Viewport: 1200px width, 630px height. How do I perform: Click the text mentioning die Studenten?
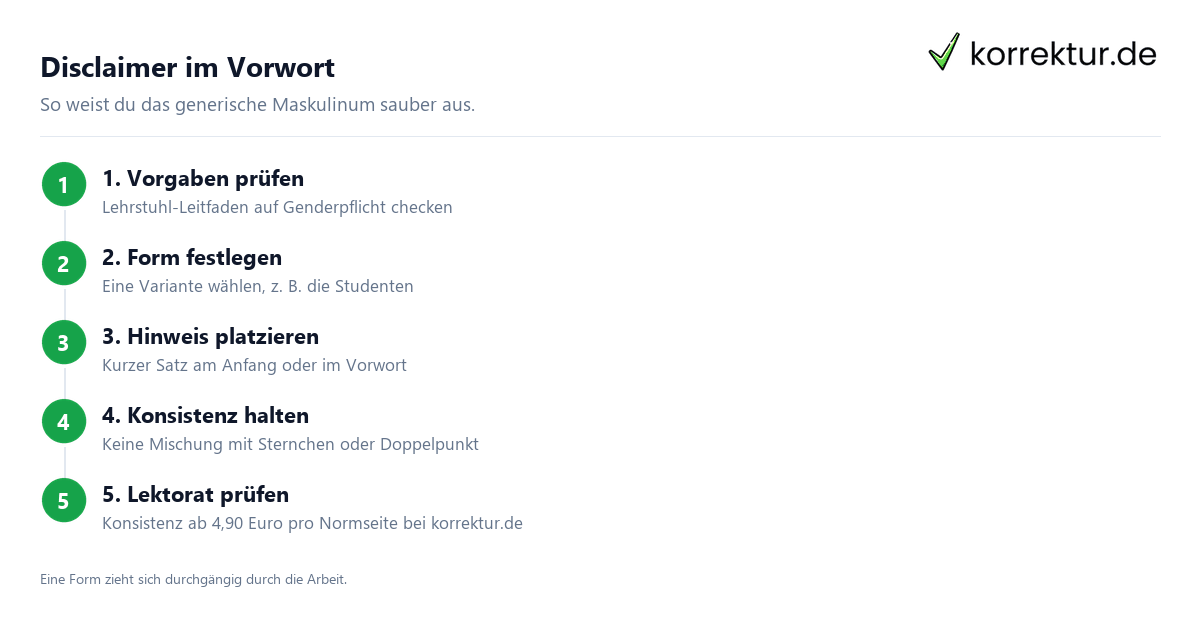[258, 287]
